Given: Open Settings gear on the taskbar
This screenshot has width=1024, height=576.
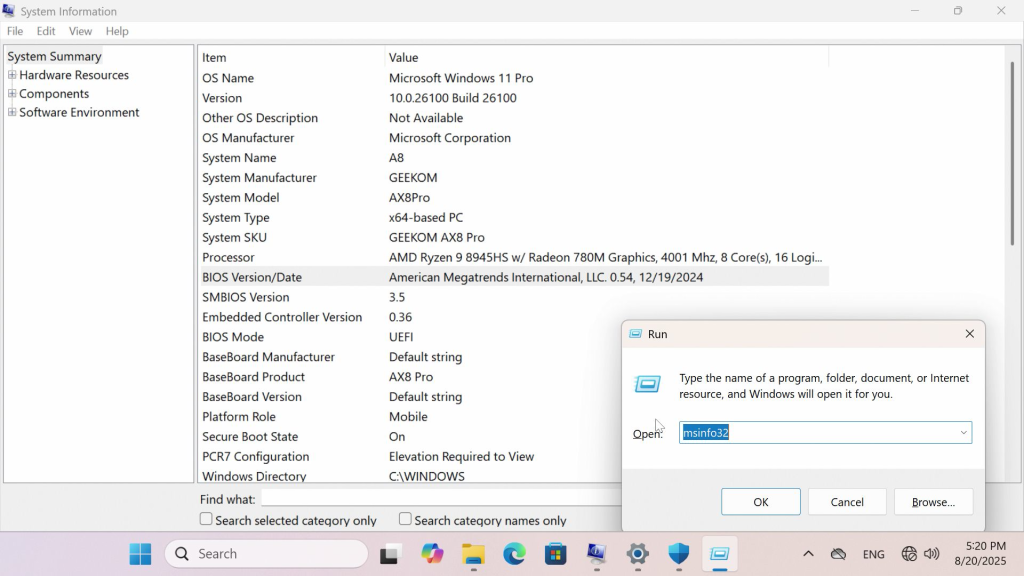Looking at the screenshot, I should [x=637, y=554].
